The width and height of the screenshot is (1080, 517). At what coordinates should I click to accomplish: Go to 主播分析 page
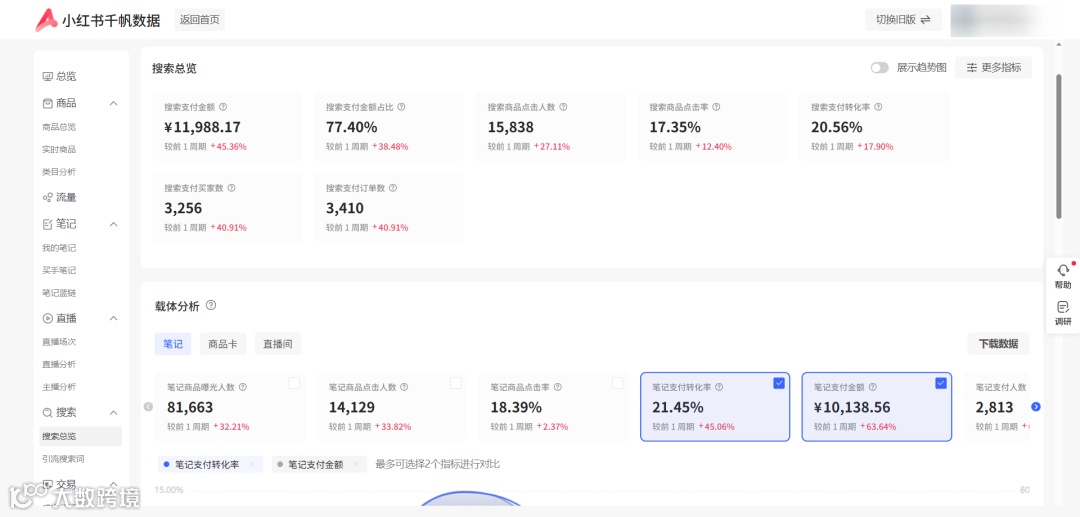coord(59,386)
